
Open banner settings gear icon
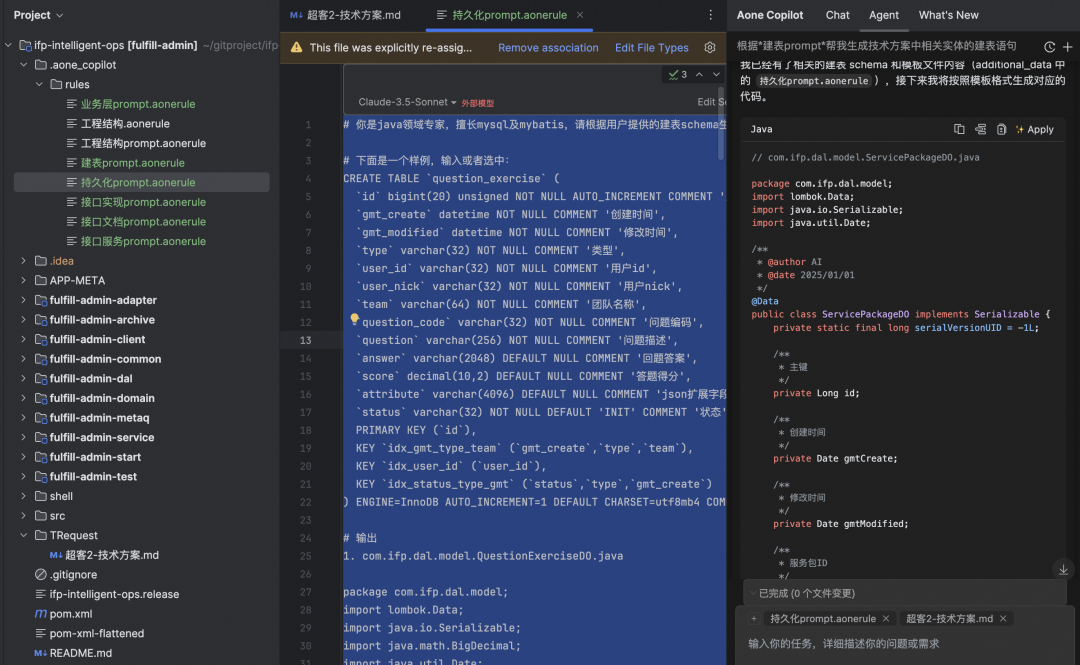coord(709,48)
